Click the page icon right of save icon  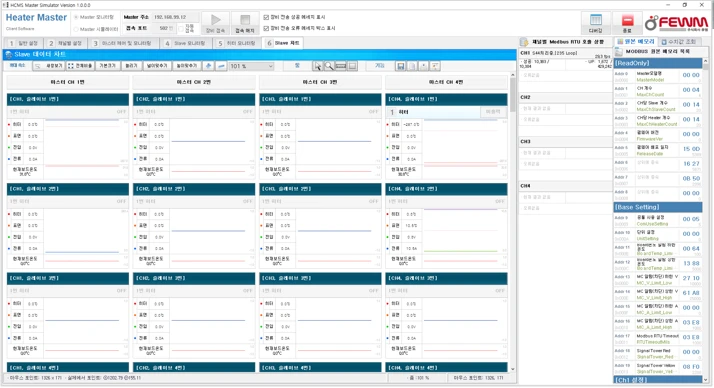coord(412,66)
